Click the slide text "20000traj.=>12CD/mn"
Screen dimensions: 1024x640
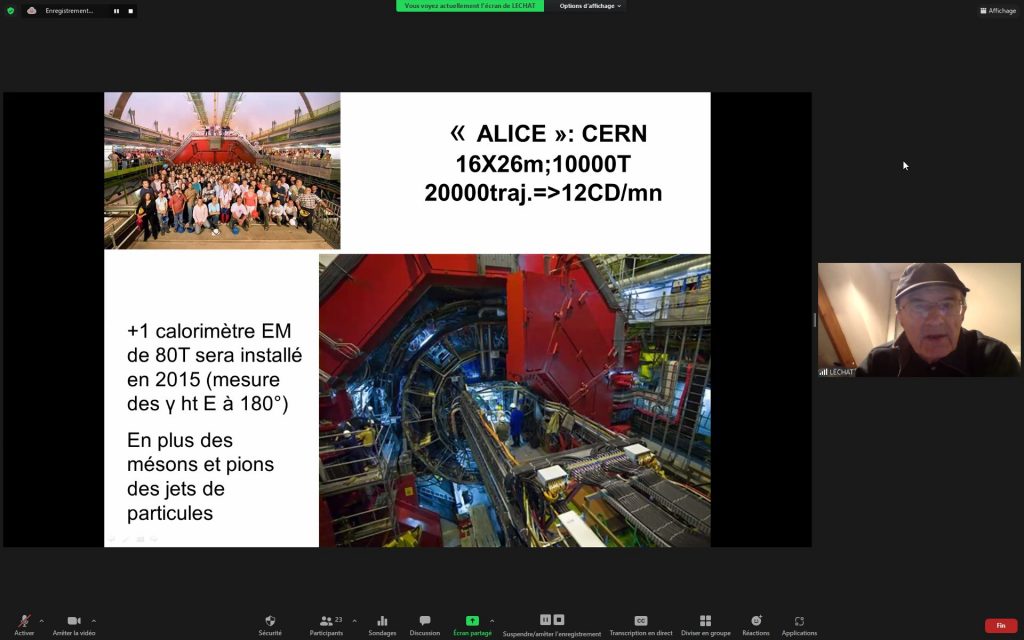click(543, 193)
